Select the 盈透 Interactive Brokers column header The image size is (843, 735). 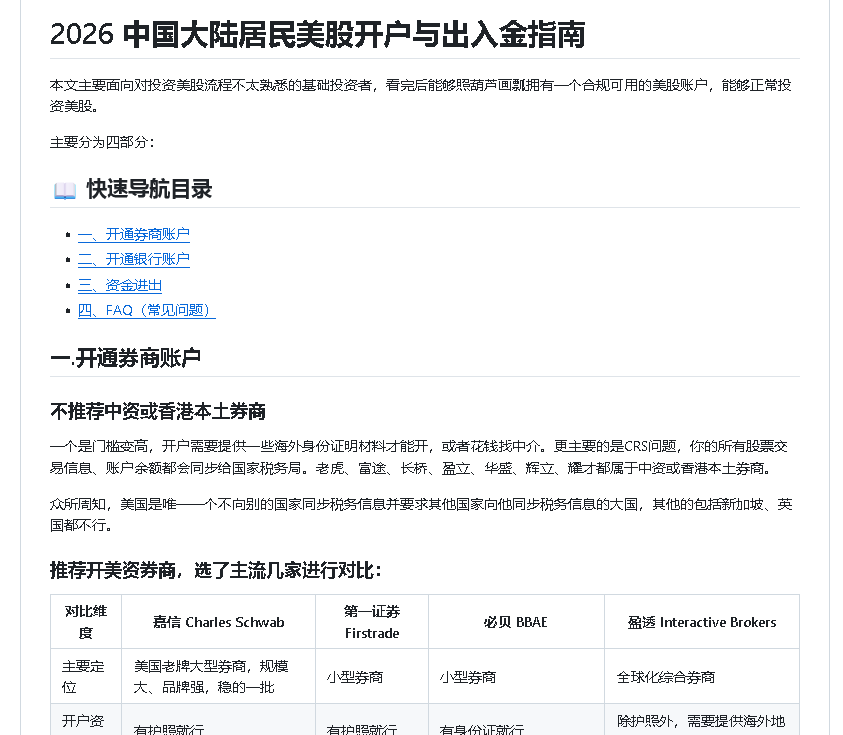pos(702,622)
